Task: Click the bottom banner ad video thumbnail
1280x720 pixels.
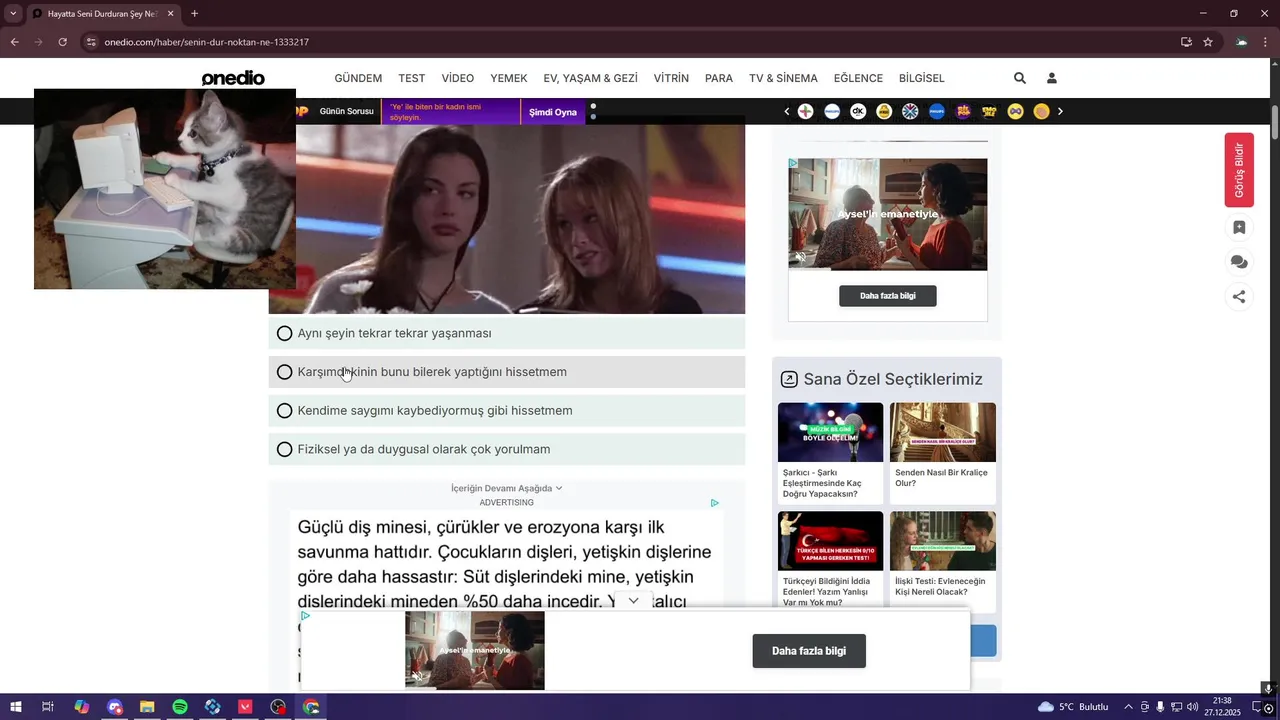Action: point(475,651)
